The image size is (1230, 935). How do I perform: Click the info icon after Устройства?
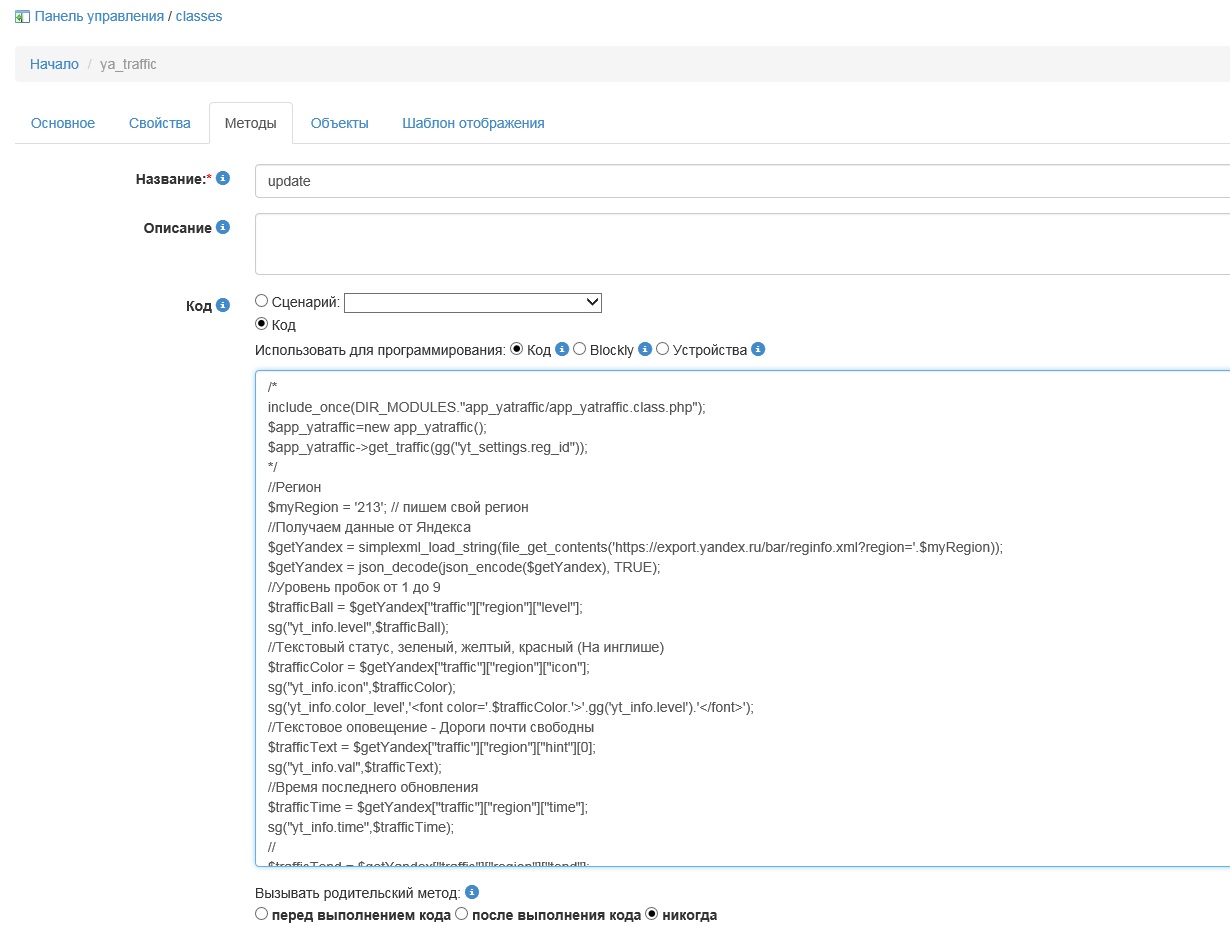pyautogui.click(x=758, y=349)
